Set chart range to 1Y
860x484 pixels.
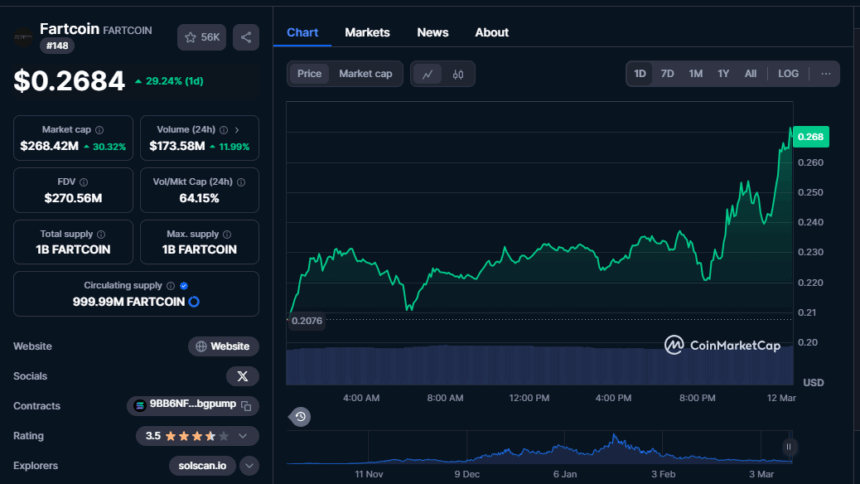(x=723, y=74)
